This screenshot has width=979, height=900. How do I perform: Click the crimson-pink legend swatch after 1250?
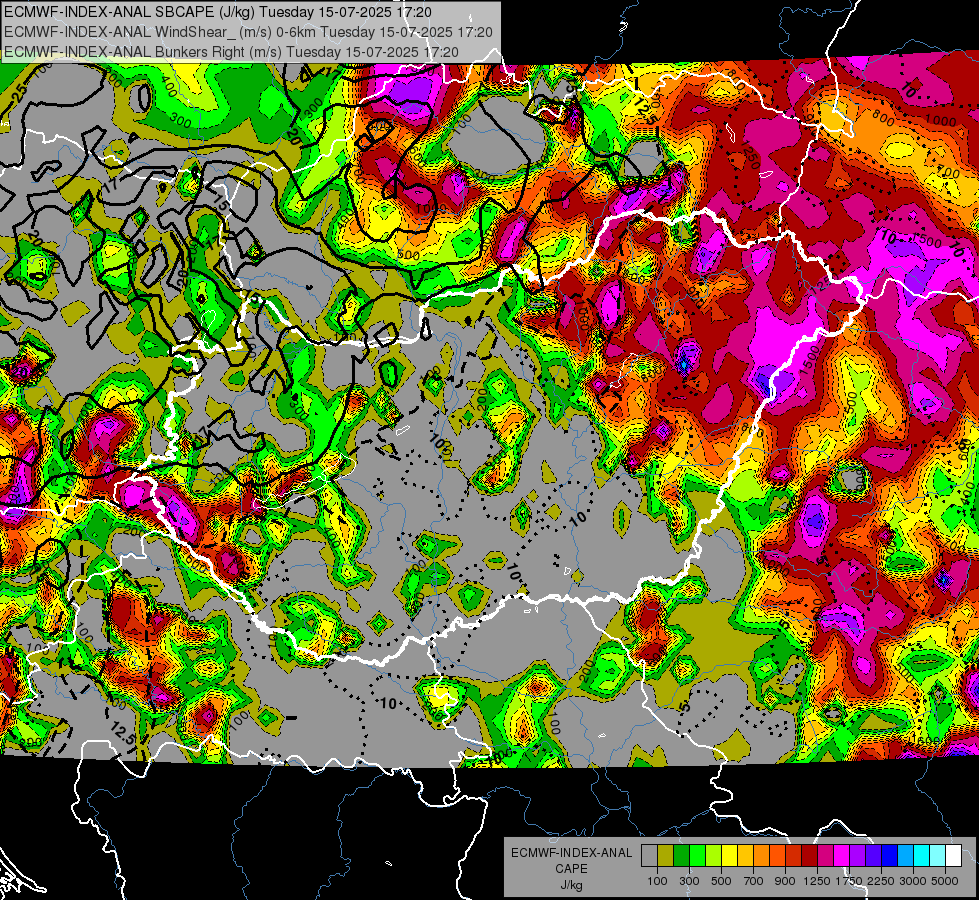click(x=825, y=855)
